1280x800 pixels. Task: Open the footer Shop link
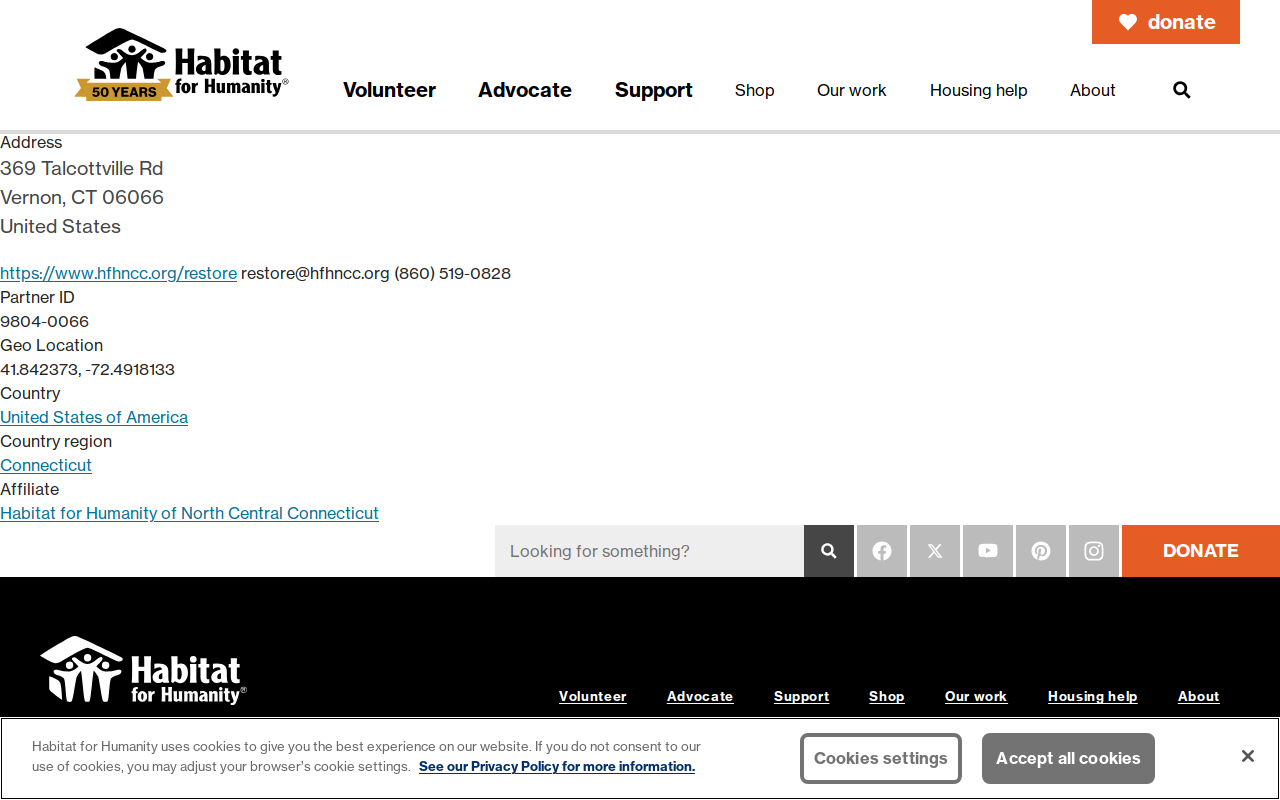[887, 696]
